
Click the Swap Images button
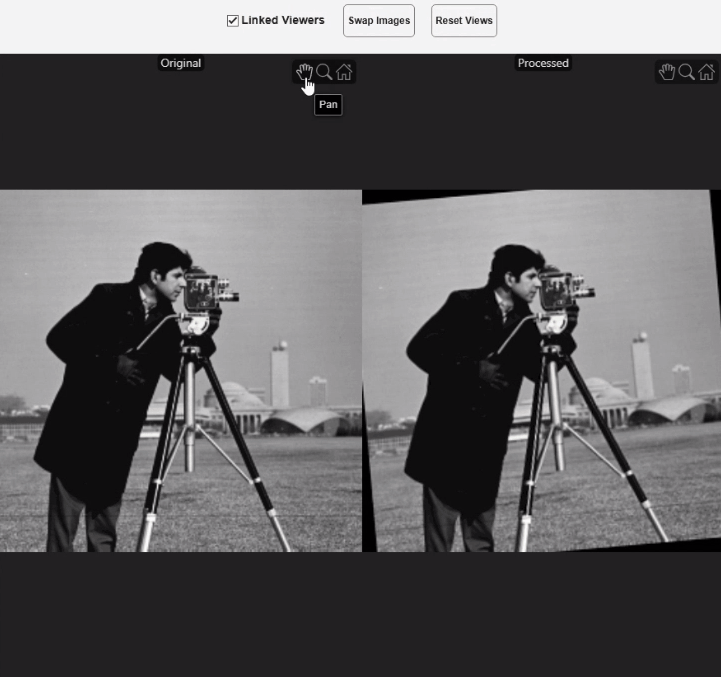click(x=379, y=21)
